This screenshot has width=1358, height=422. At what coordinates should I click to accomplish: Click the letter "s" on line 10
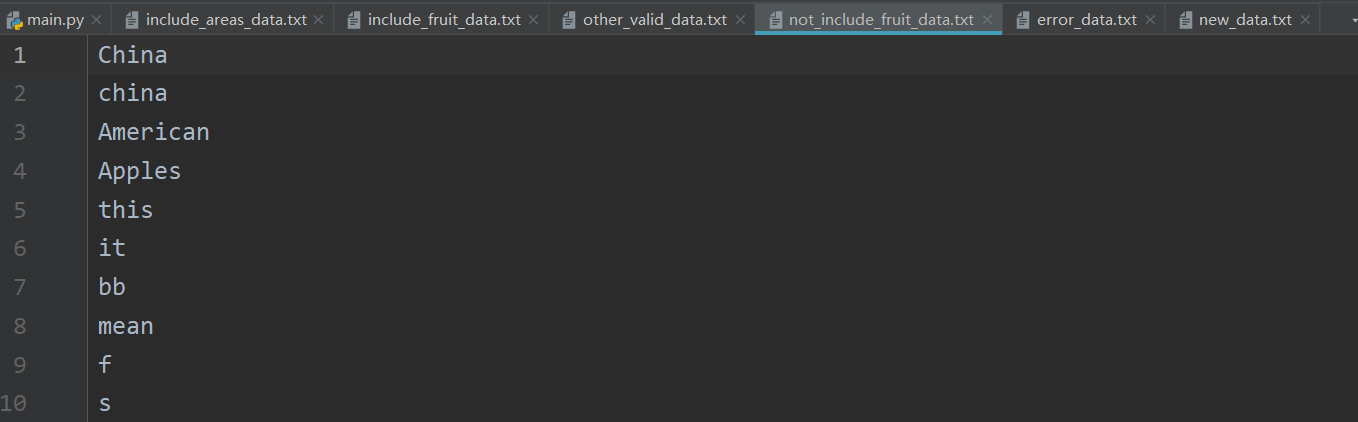[x=105, y=404]
